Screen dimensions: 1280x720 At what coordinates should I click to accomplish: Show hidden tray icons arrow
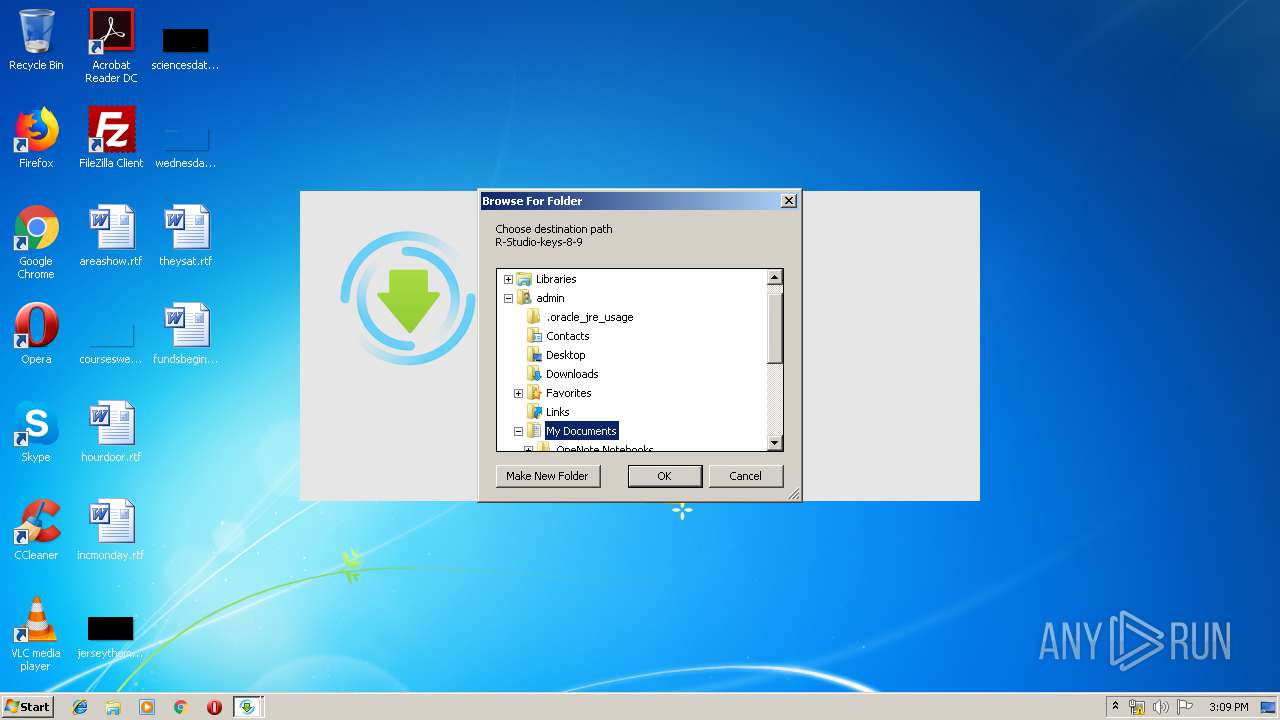tap(1115, 707)
